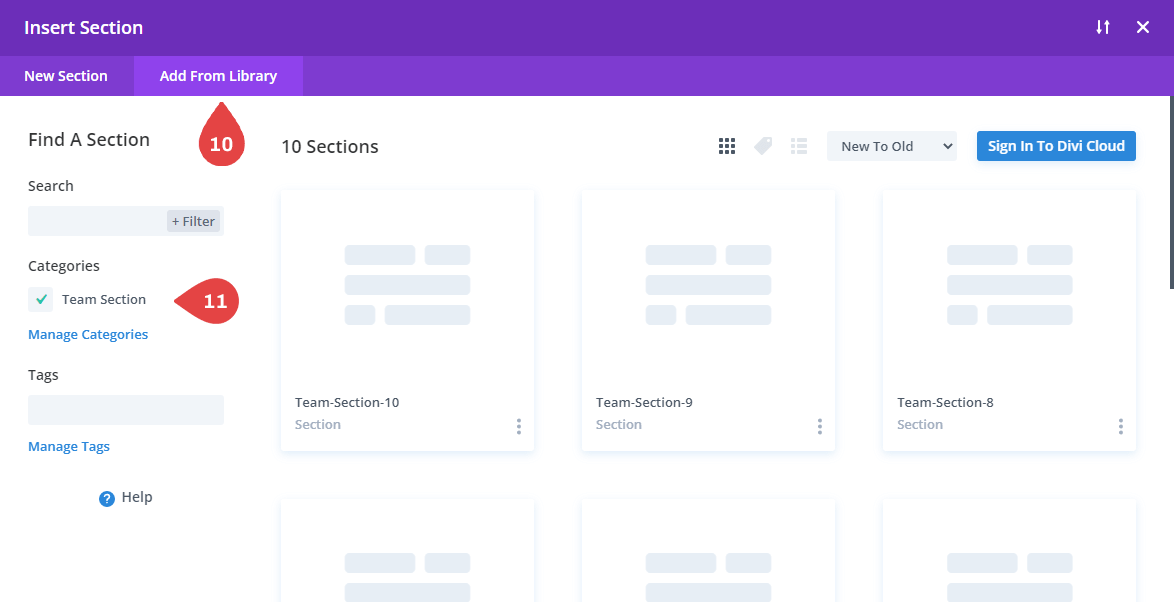The width and height of the screenshot is (1174, 602).
Task: Select the Team-Section-8 thumbnail
Action: point(1009,285)
